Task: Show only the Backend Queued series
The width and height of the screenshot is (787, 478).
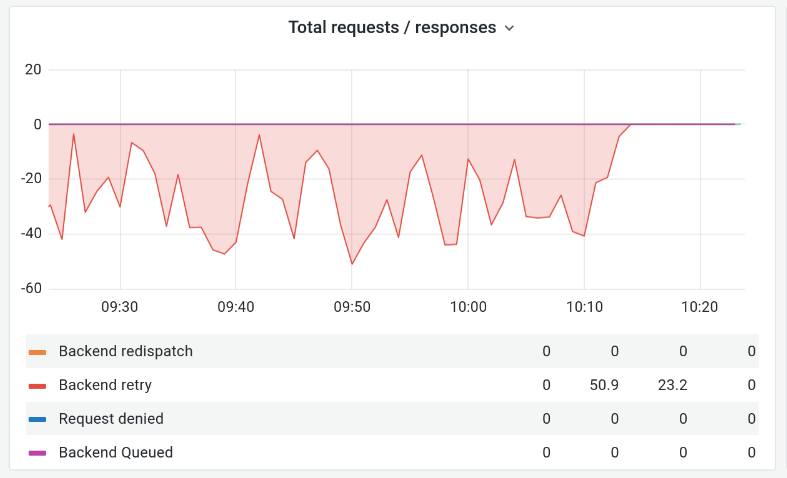Action: click(115, 452)
